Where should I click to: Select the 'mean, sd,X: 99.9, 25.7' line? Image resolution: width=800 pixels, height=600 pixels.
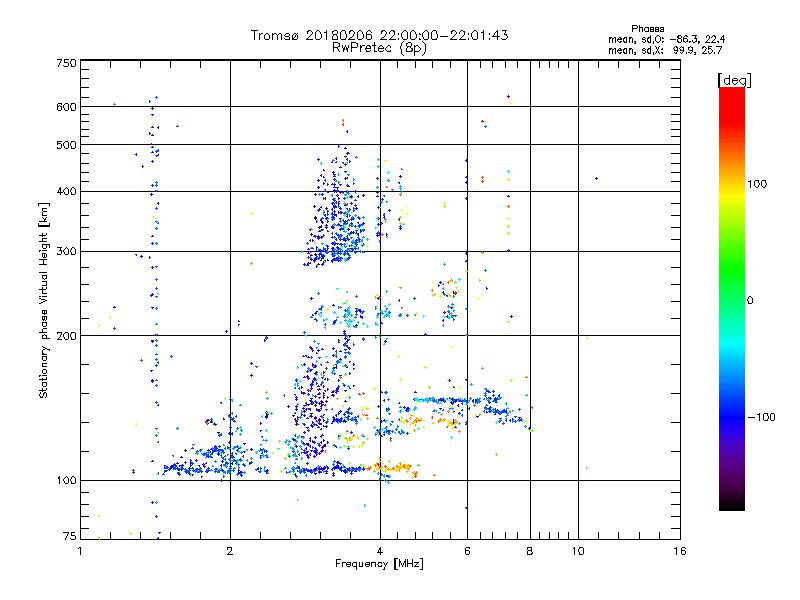point(665,50)
